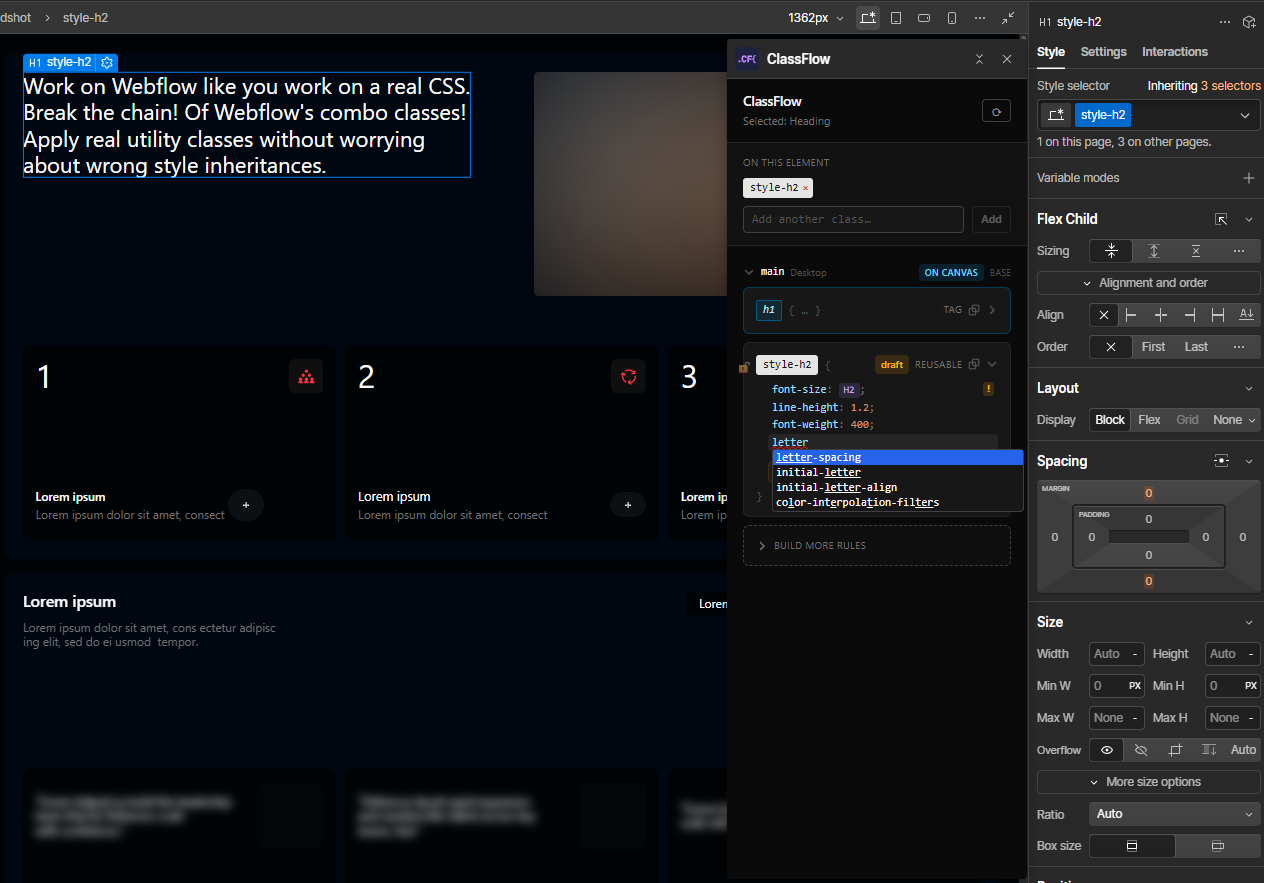Add variable mode with plus icon
This screenshot has height=883, width=1264.
click(1248, 178)
